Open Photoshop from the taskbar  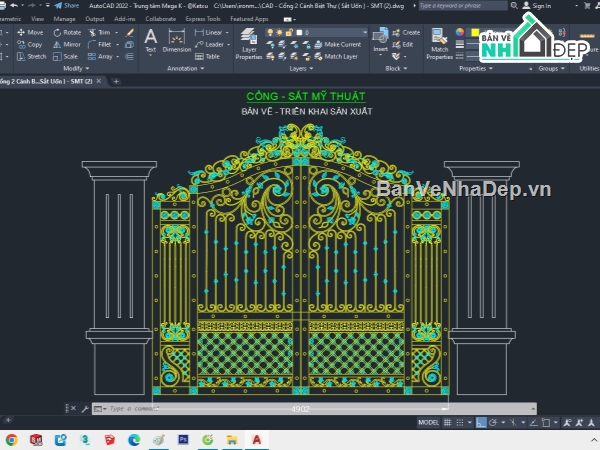click(x=183, y=440)
